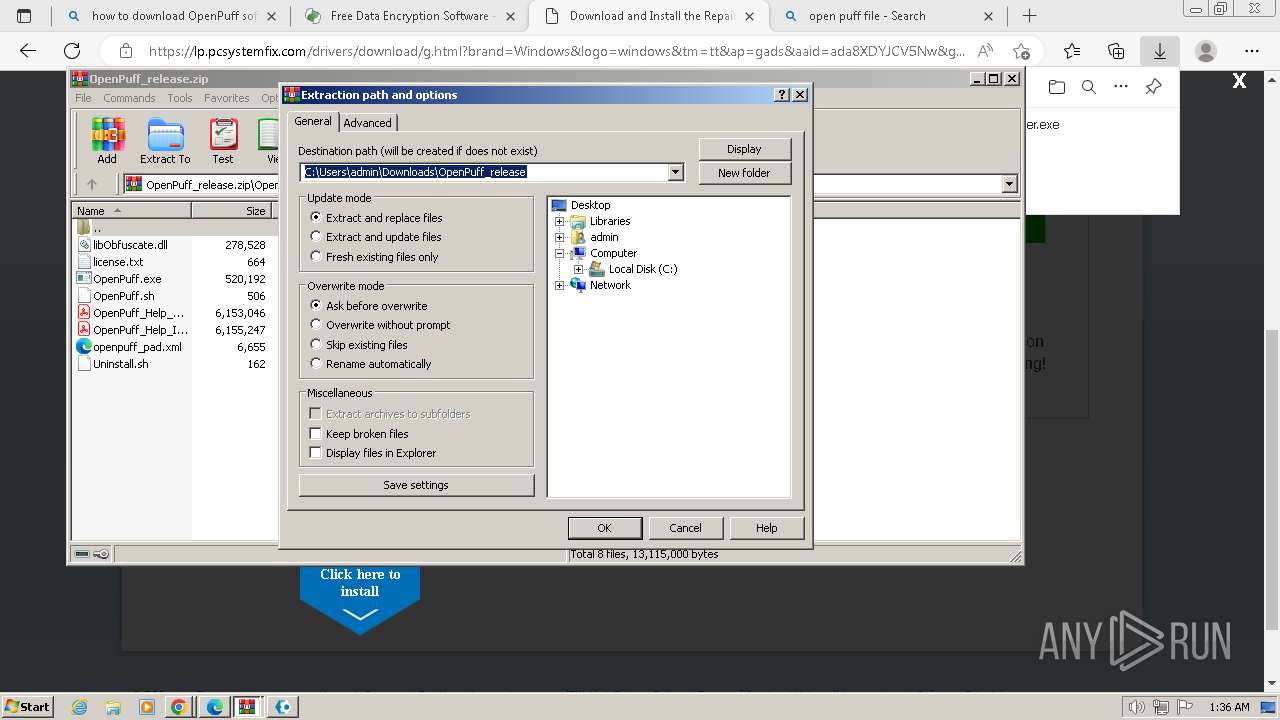The height and width of the screenshot is (720, 1280).
Task: Open Edge Collections icon
Action: (x=1116, y=51)
